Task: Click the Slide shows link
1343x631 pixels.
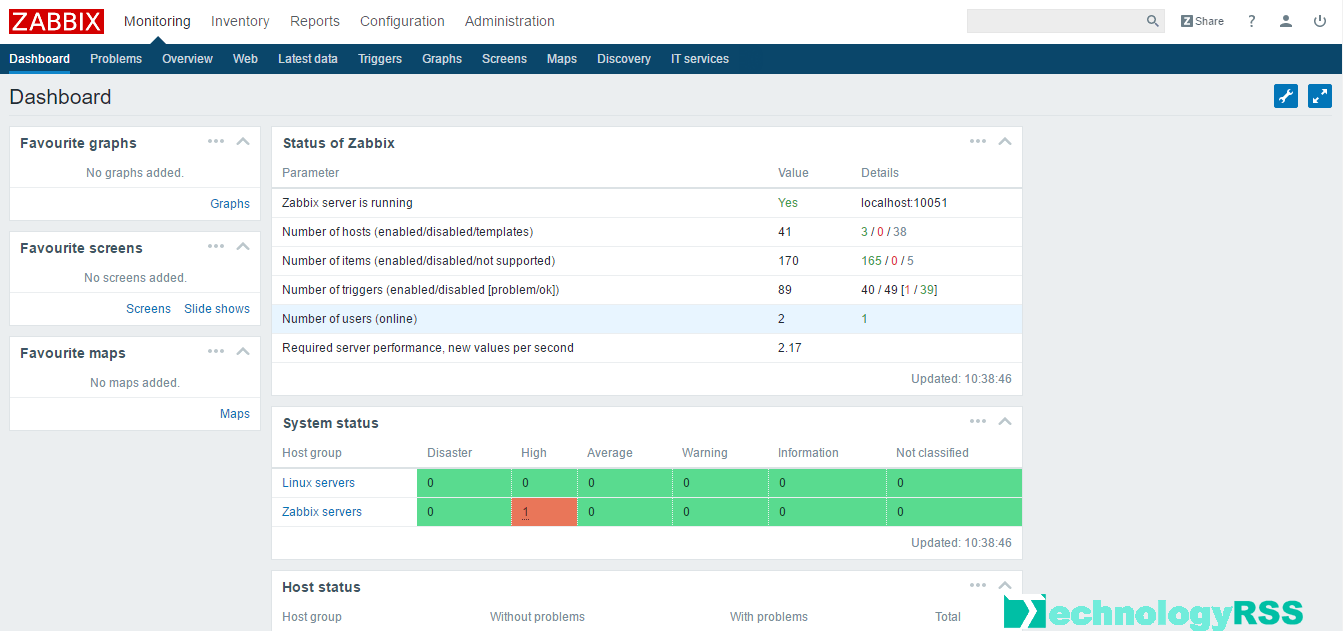Action: [x=217, y=309]
